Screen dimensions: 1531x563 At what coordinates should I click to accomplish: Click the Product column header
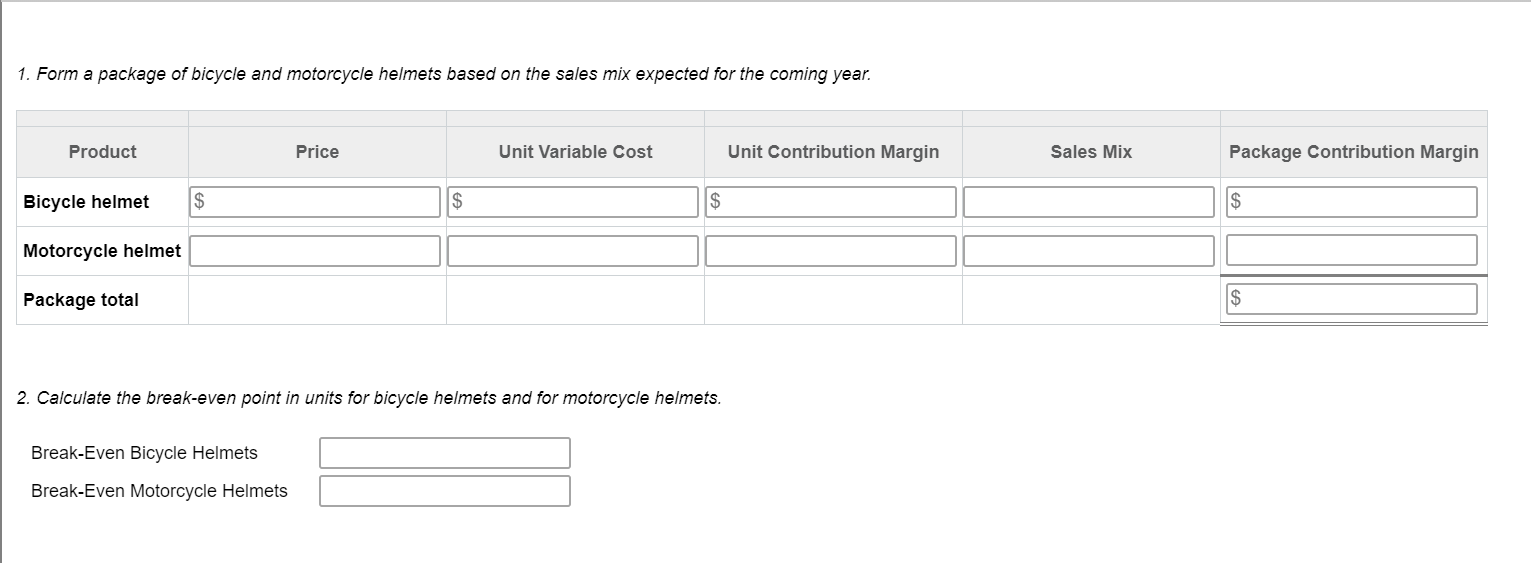pos(102,152)
